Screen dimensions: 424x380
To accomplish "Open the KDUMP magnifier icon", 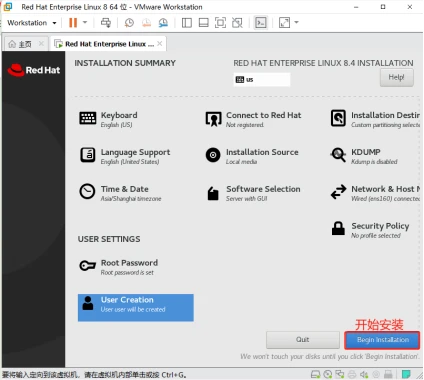I will pyautogui.click(x=338, y=155).
